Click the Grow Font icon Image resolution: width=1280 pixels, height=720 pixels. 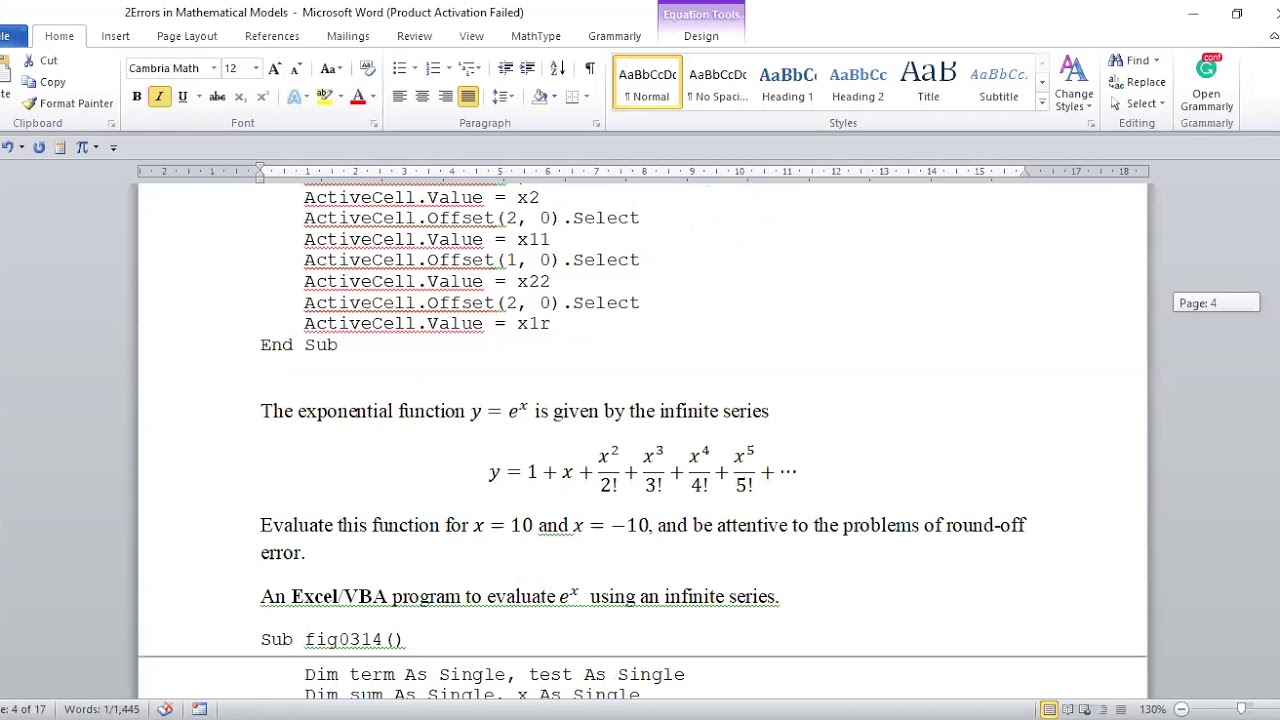[x=275, y=69]
